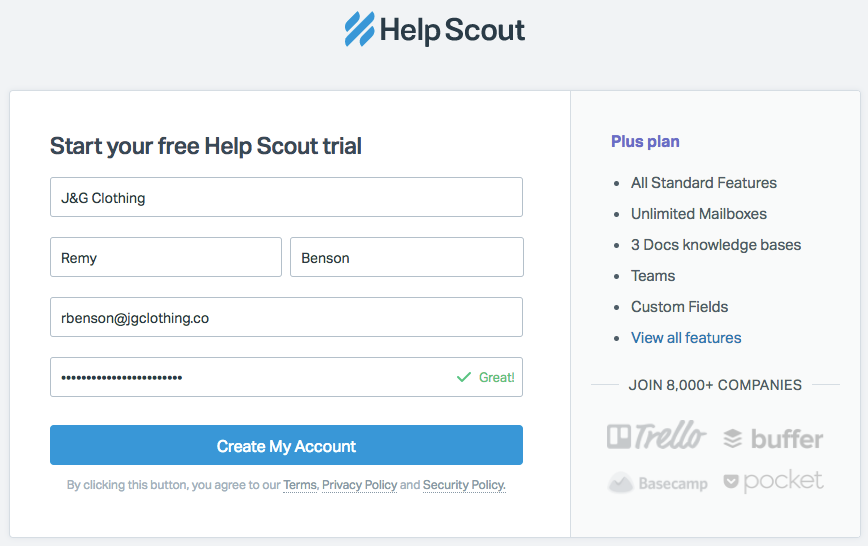Click the Help Scout logo icon
868x546 pixels.
359,29
